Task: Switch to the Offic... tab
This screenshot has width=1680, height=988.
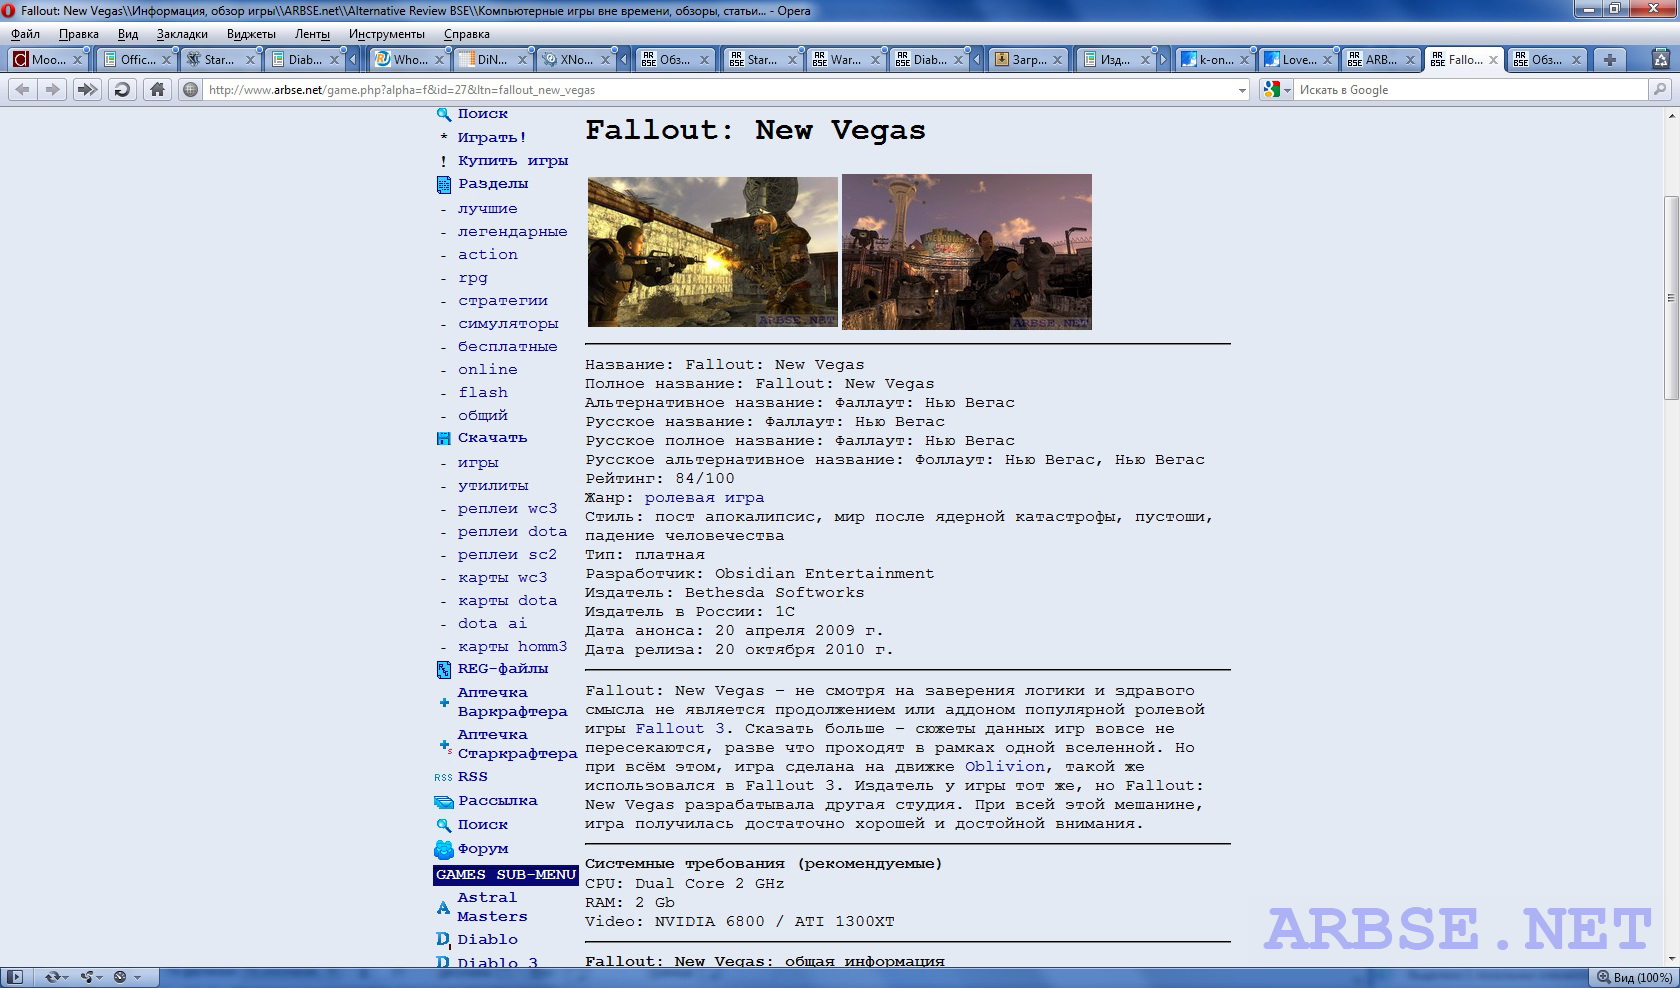Action: click(136, 60)
